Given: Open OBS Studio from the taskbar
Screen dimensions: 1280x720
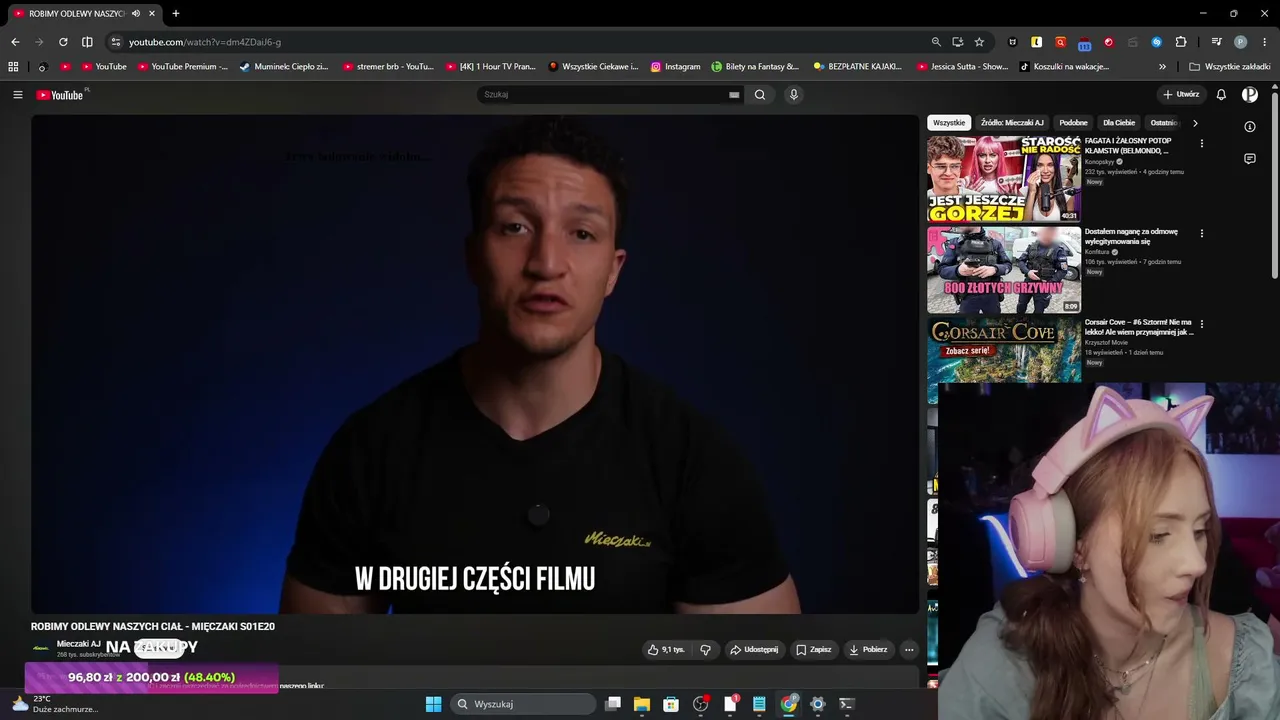Looking at the screenshot, I should [700, 704].
